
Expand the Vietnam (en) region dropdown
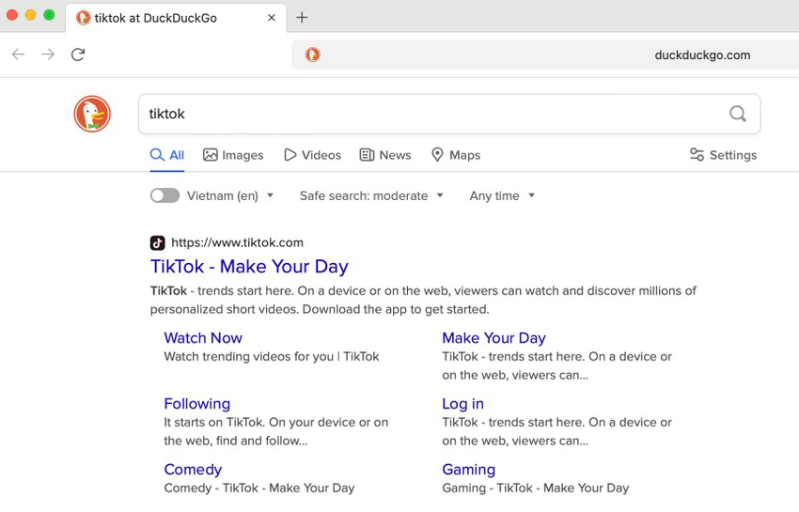tap(230, 196)
